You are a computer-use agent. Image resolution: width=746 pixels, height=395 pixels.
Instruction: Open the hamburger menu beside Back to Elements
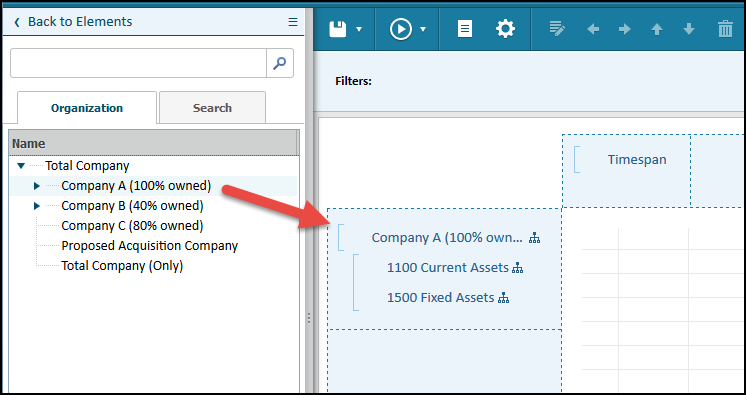pos(293,22)
